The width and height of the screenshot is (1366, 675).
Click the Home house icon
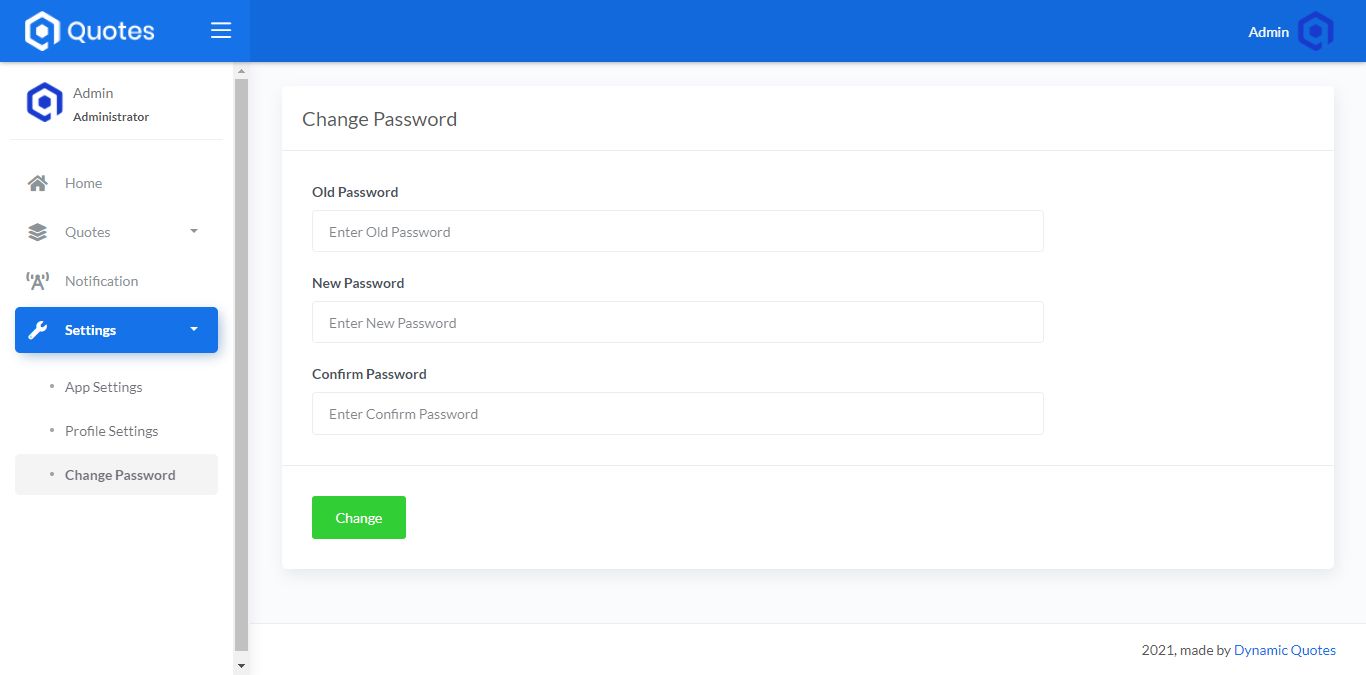click(x=38, y=183)
